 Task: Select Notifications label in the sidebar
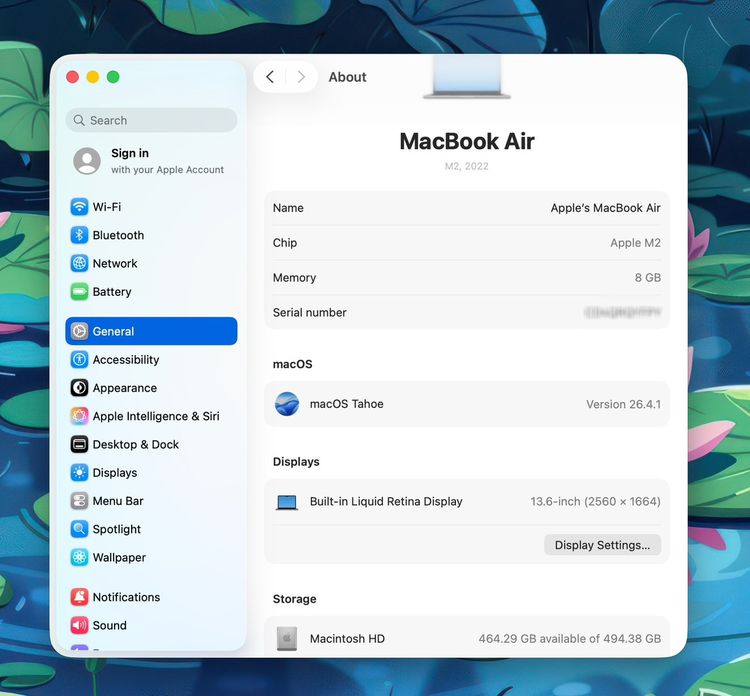126,597
